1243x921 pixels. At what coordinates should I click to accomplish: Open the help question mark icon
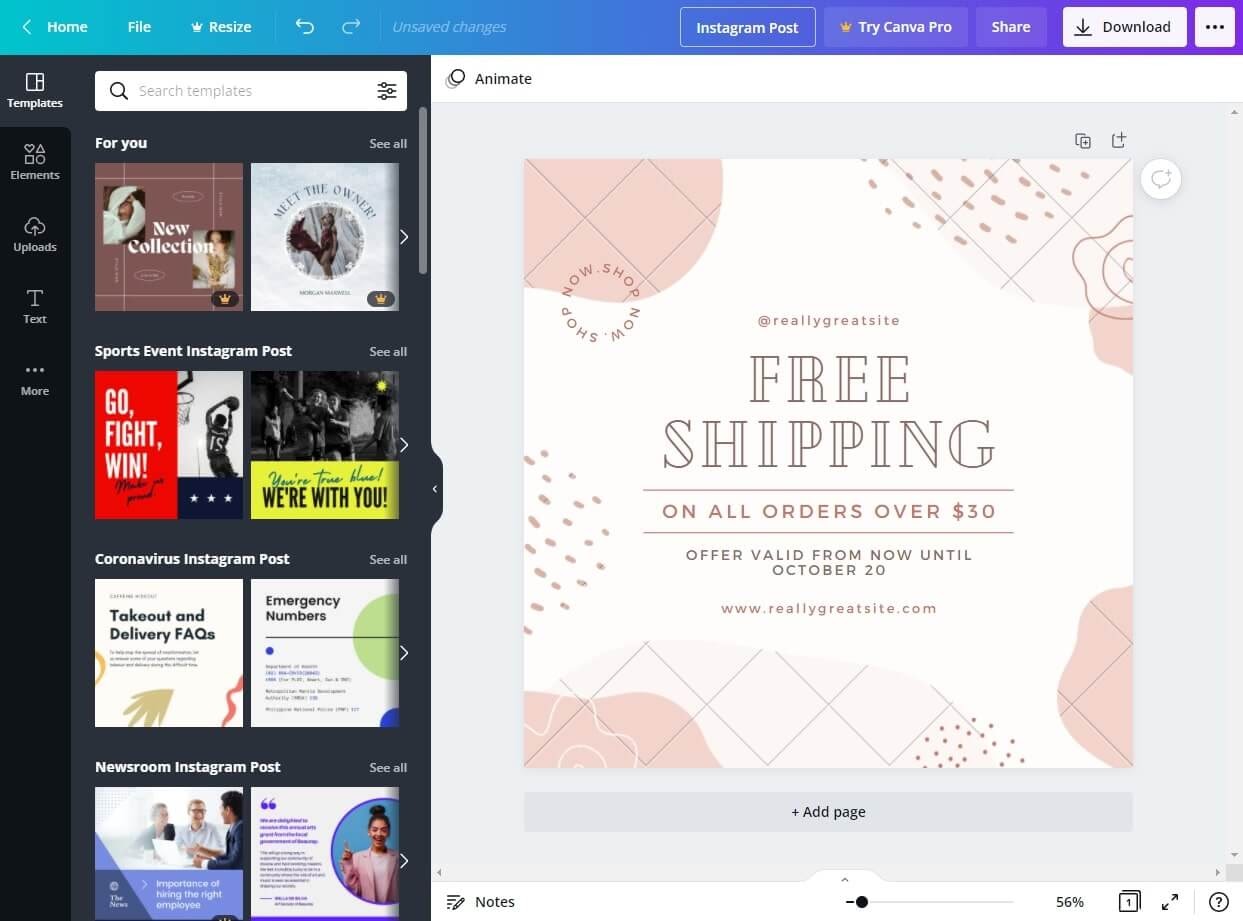(1218, 902)
